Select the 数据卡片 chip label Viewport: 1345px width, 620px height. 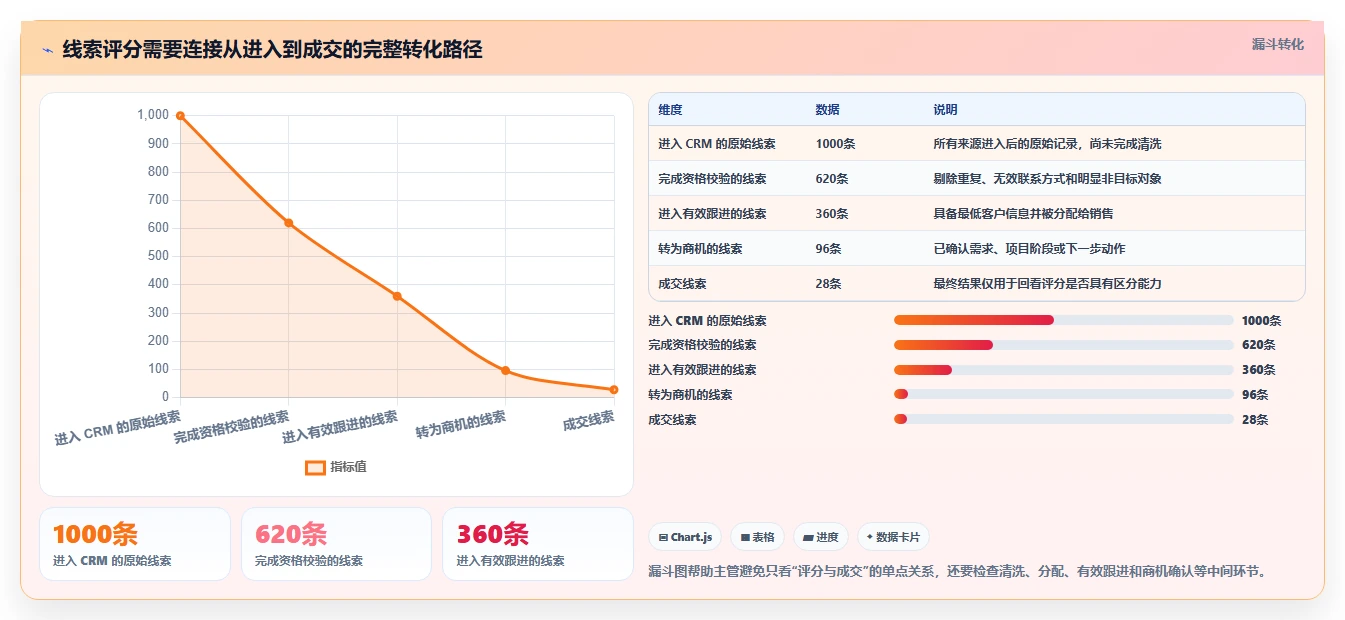[898, 537]
